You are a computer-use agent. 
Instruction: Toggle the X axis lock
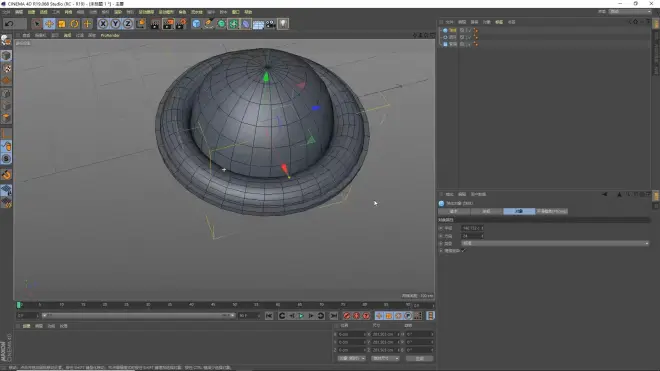point(103,24)
